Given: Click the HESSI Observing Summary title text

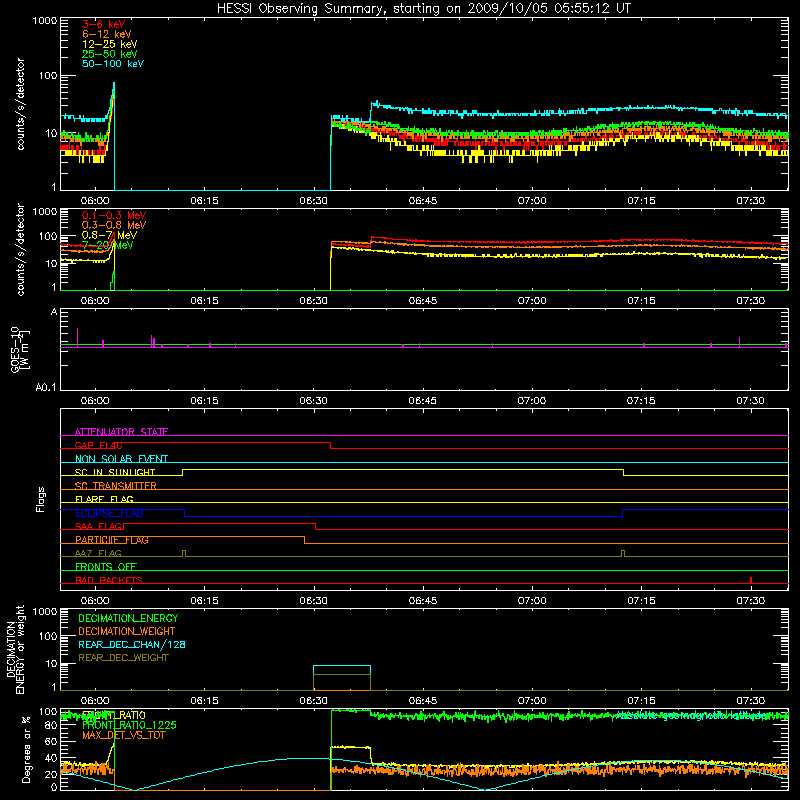Looking at the screenshot, I should point(424,9).
